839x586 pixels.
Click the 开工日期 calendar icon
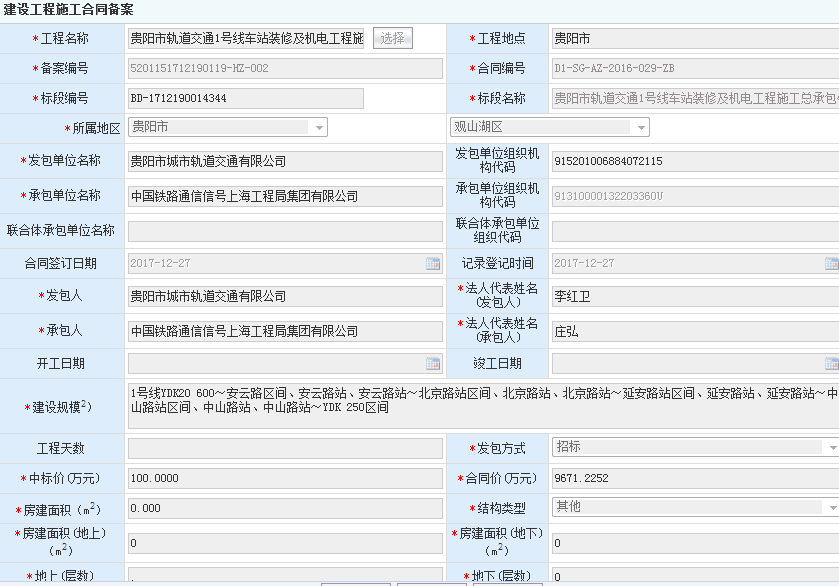coord(433,364)
